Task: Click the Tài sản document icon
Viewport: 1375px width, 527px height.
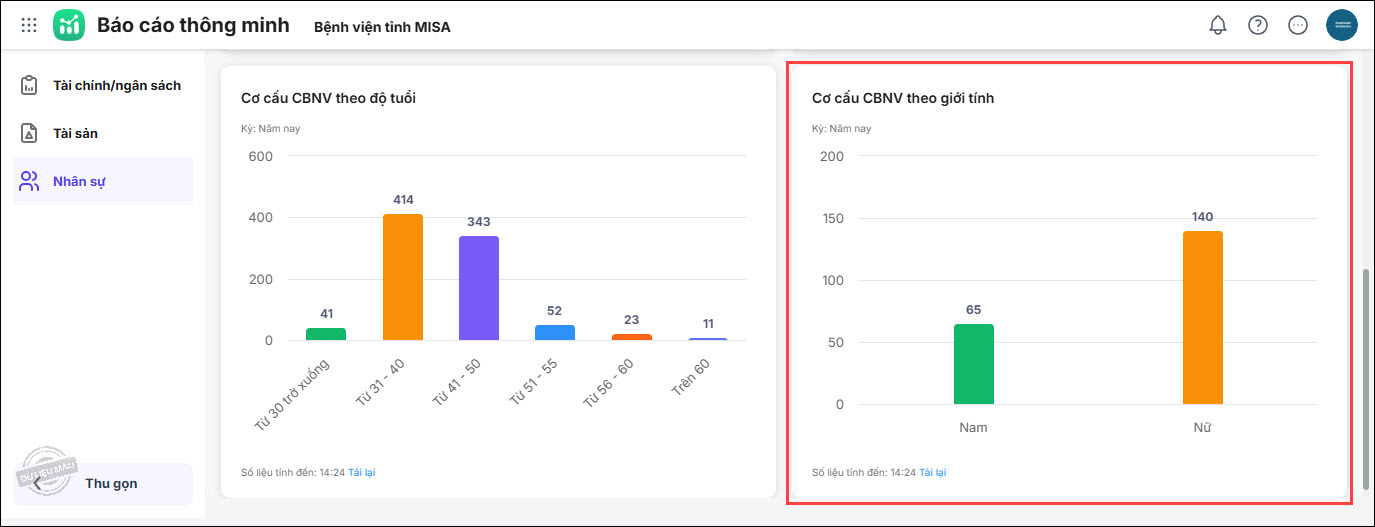Action: pos(30,133)
